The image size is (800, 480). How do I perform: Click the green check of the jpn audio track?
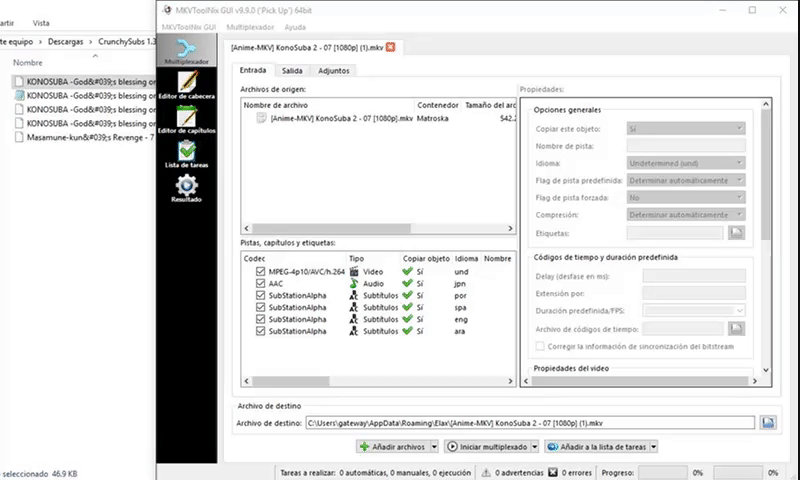click(x=407, y=283)
